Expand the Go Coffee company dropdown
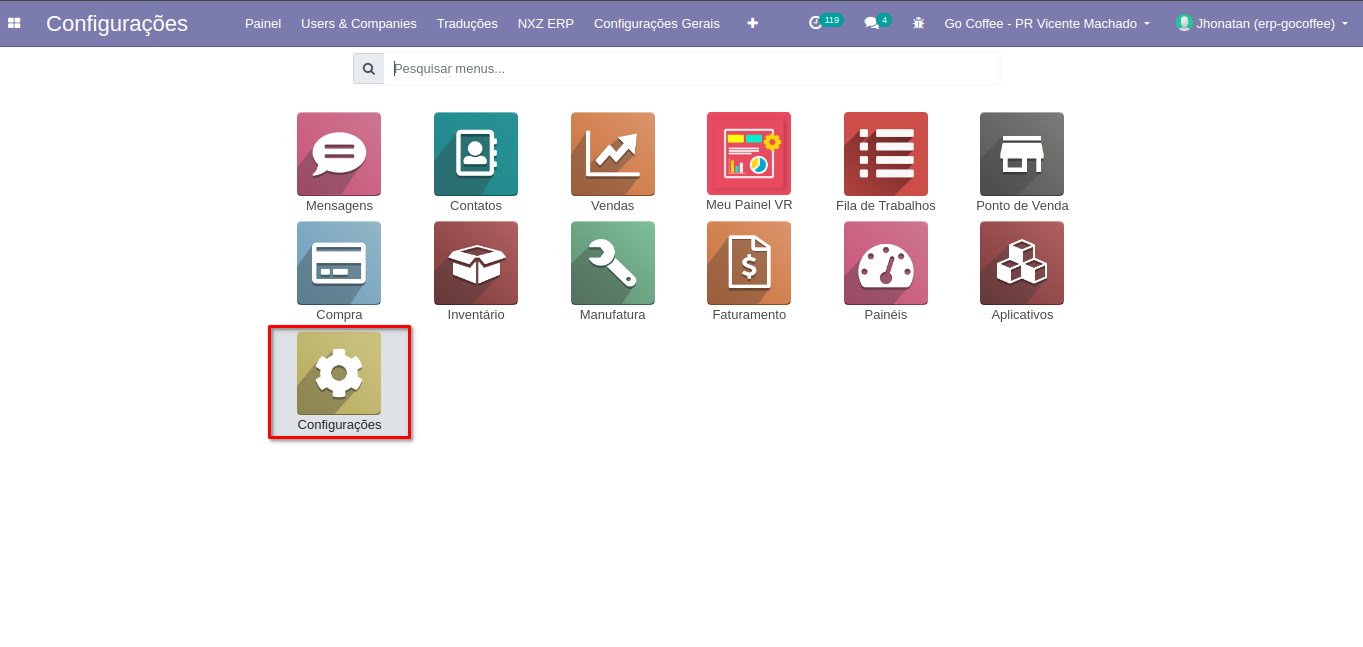The width and height of the screenshot is (1363, 647). [1047, 23]
